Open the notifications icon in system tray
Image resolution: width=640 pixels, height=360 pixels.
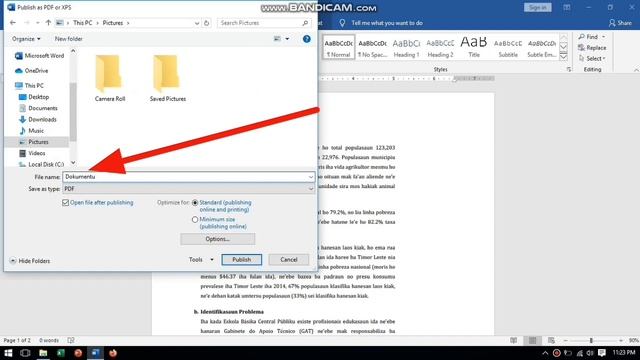point(602,353)
